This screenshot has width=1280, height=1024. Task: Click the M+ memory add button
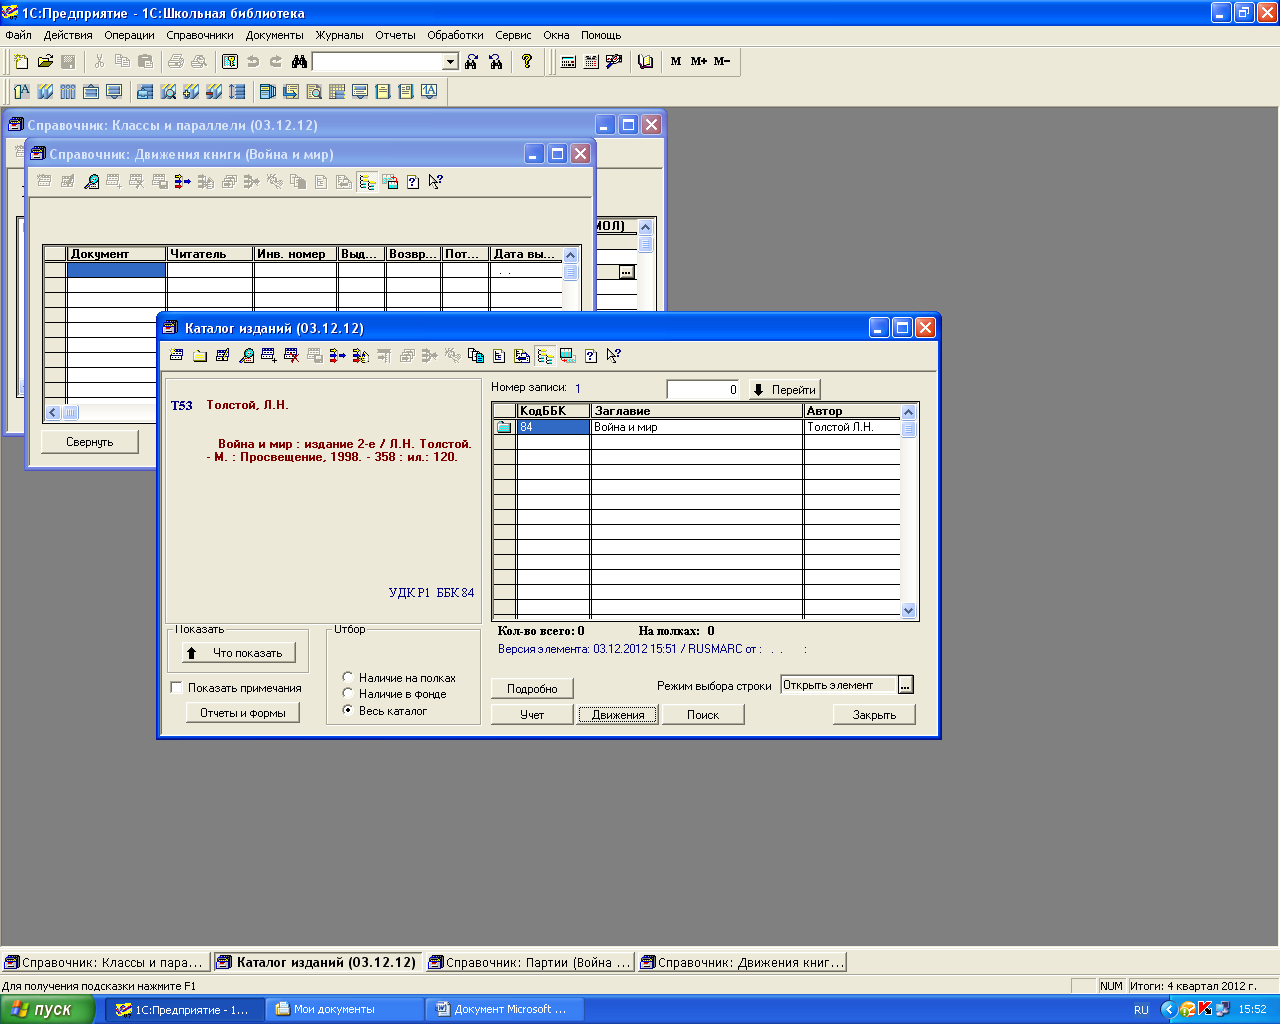coord(699,62)
